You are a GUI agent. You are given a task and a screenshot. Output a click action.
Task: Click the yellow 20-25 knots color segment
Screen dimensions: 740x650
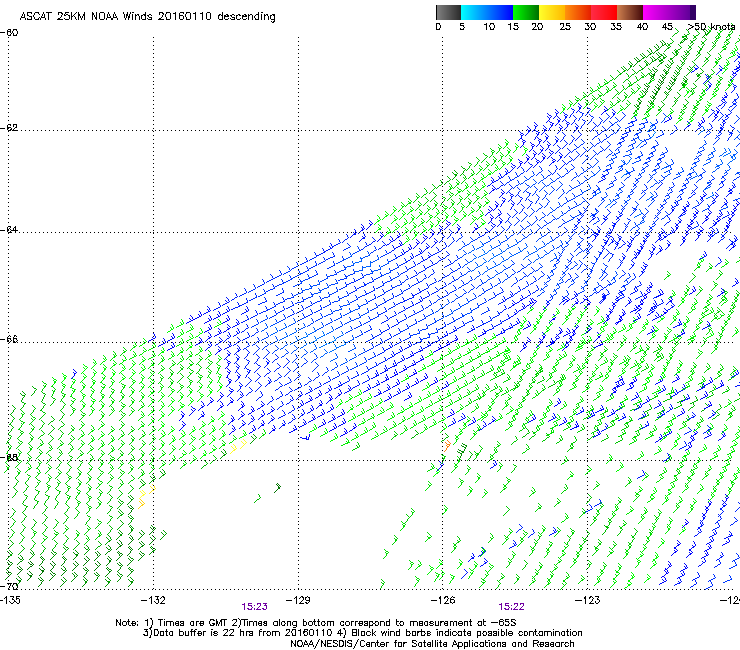coord(552,12)
